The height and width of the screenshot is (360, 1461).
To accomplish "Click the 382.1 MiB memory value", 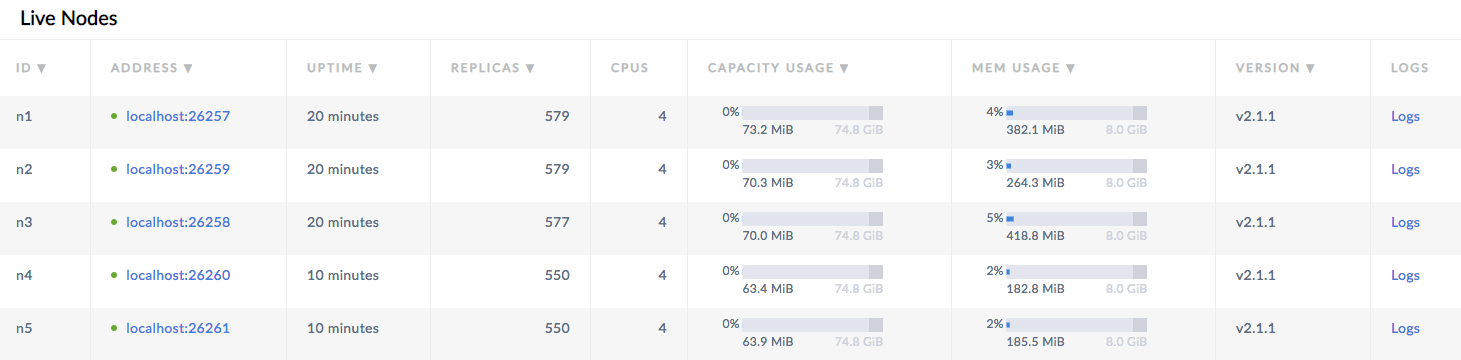I will (1035, 130).
